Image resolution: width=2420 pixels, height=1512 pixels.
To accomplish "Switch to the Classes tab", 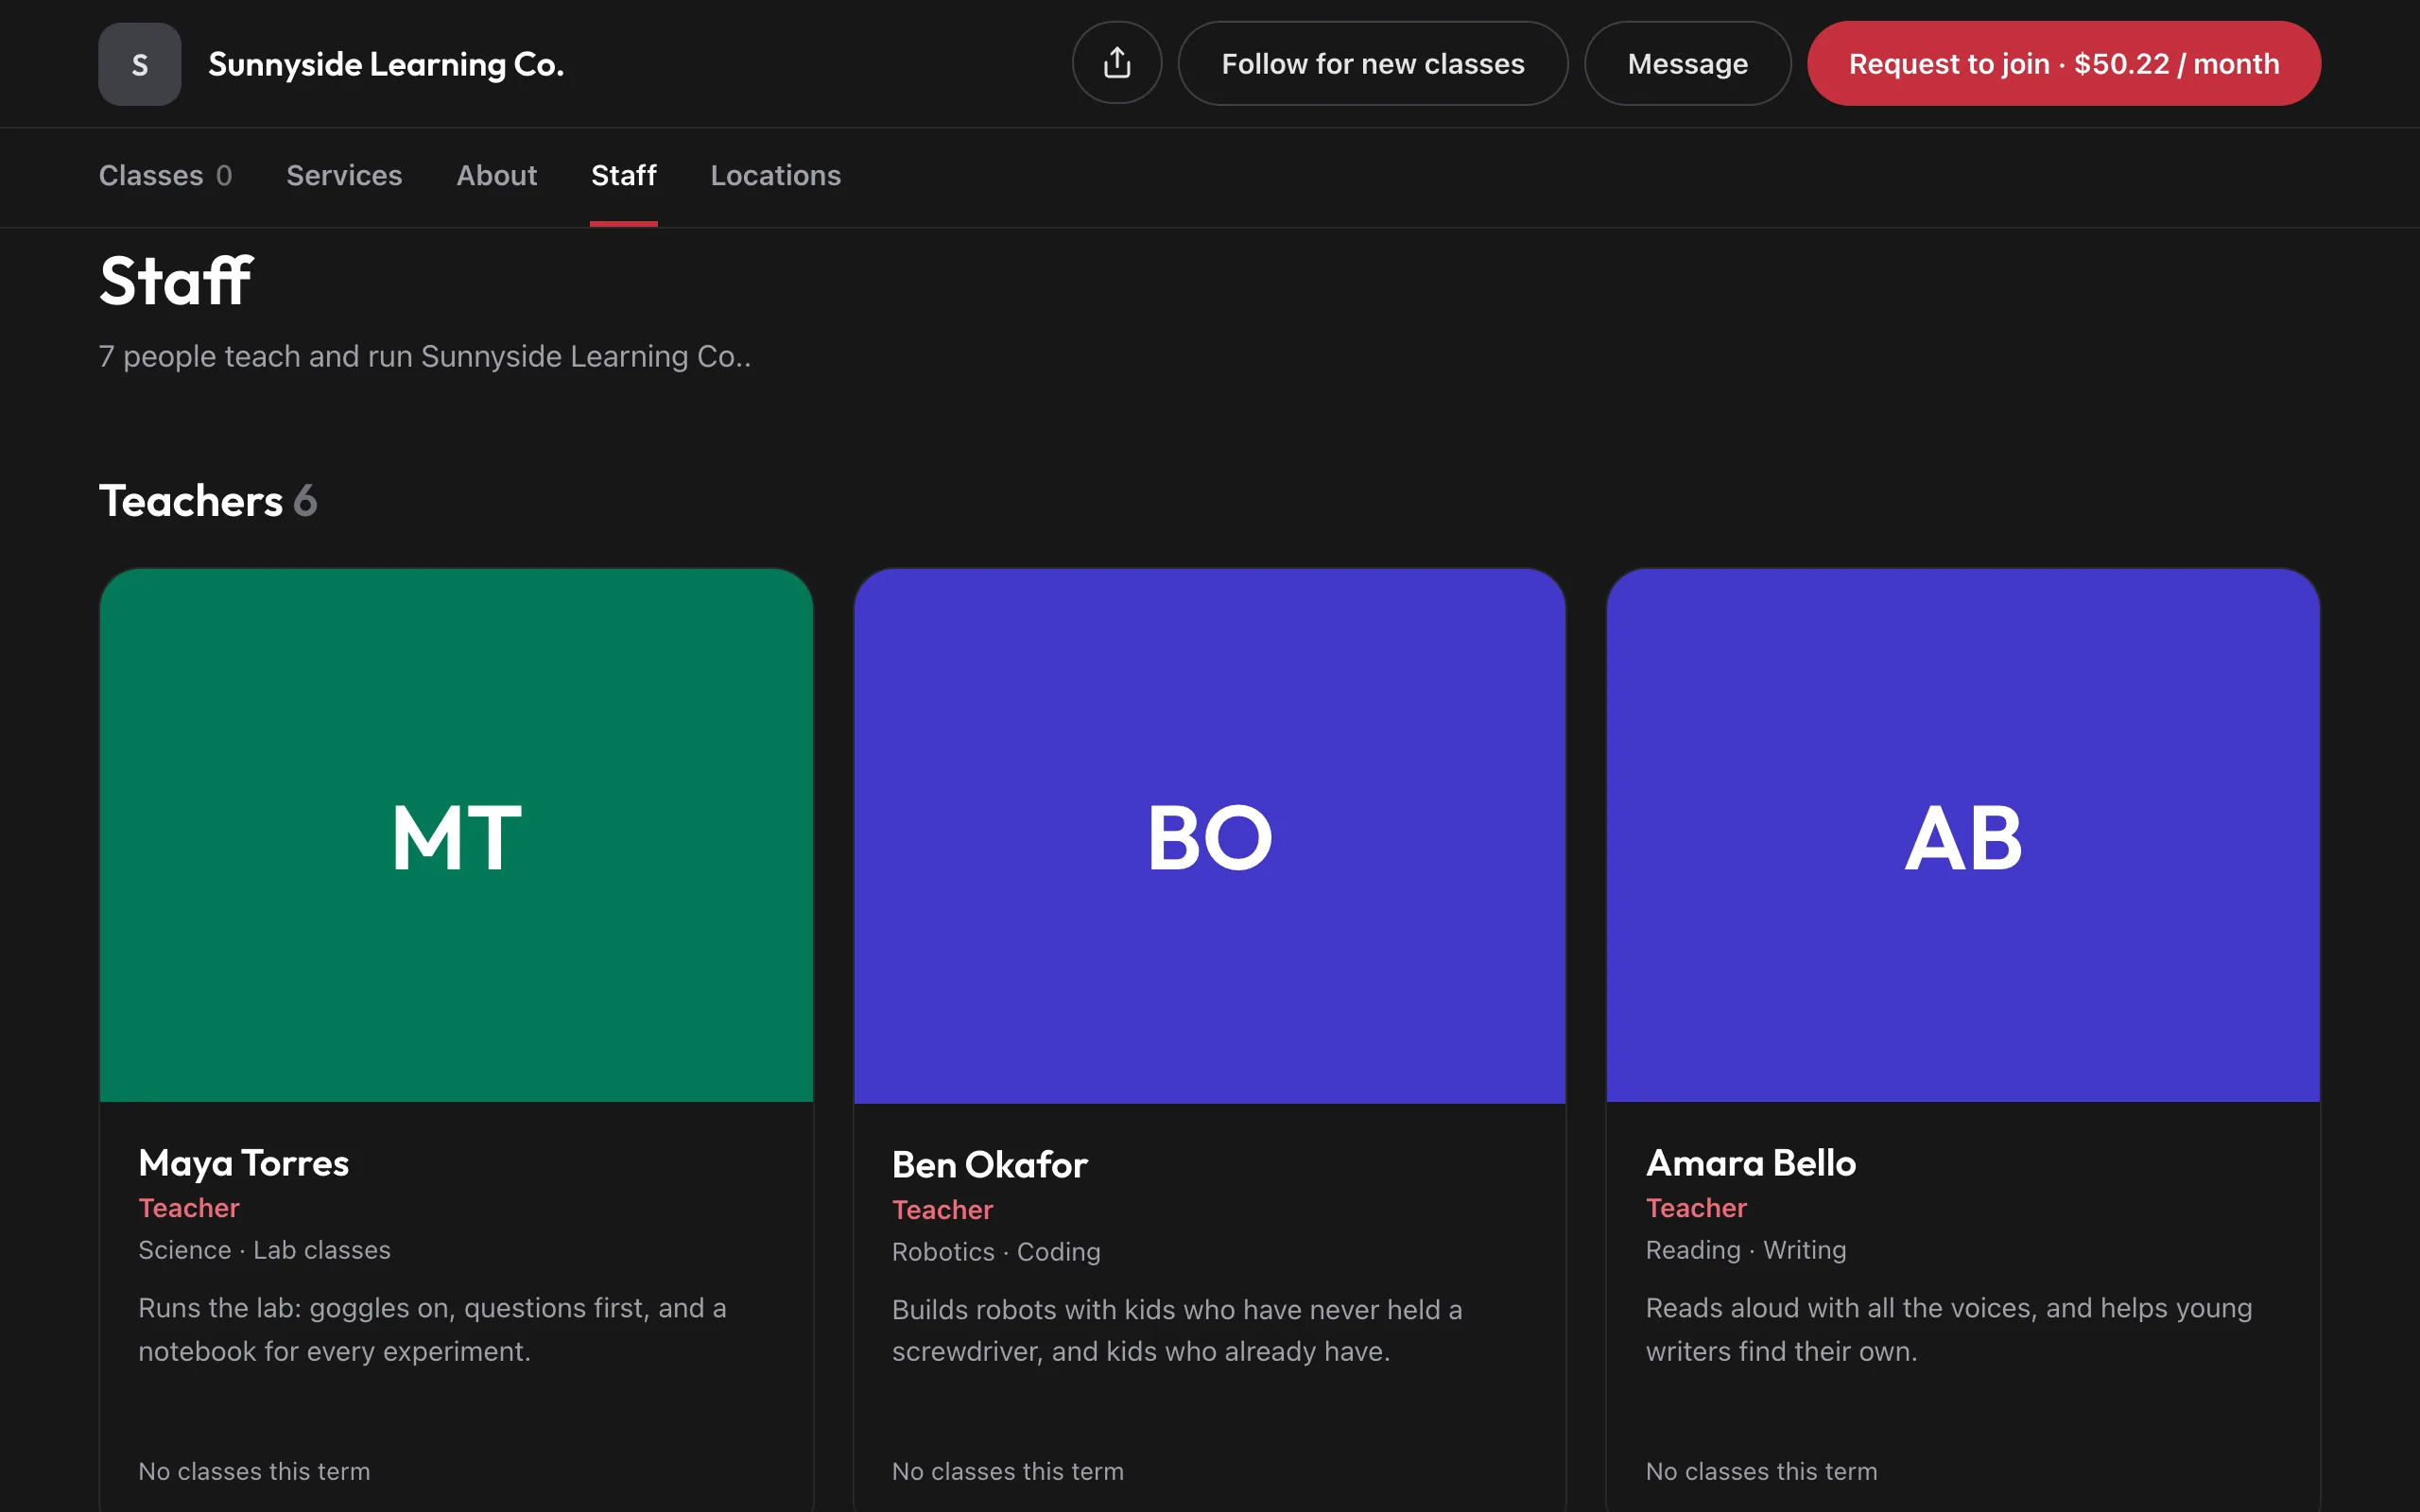I will (x=166, y=176).
